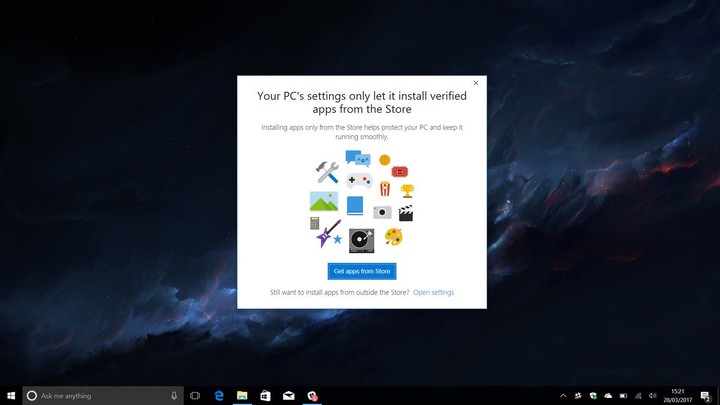Screen dimensions: 720x405
Task: Open File Explorer from the taskbar
Action: 242,396
